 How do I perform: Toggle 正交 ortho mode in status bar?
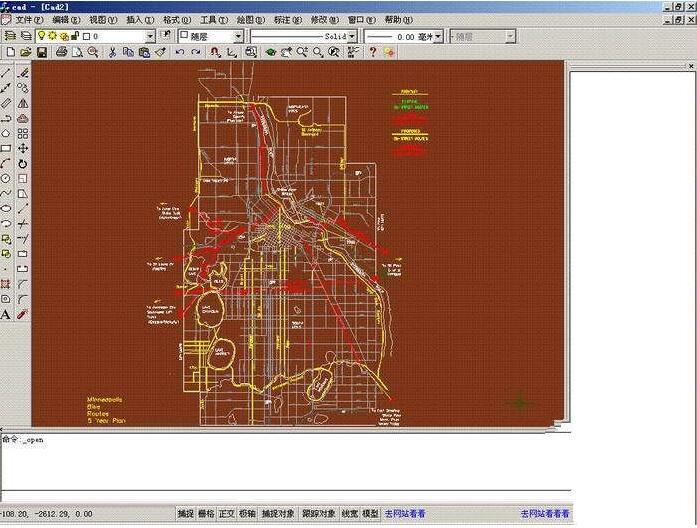[x=226, y=514]
